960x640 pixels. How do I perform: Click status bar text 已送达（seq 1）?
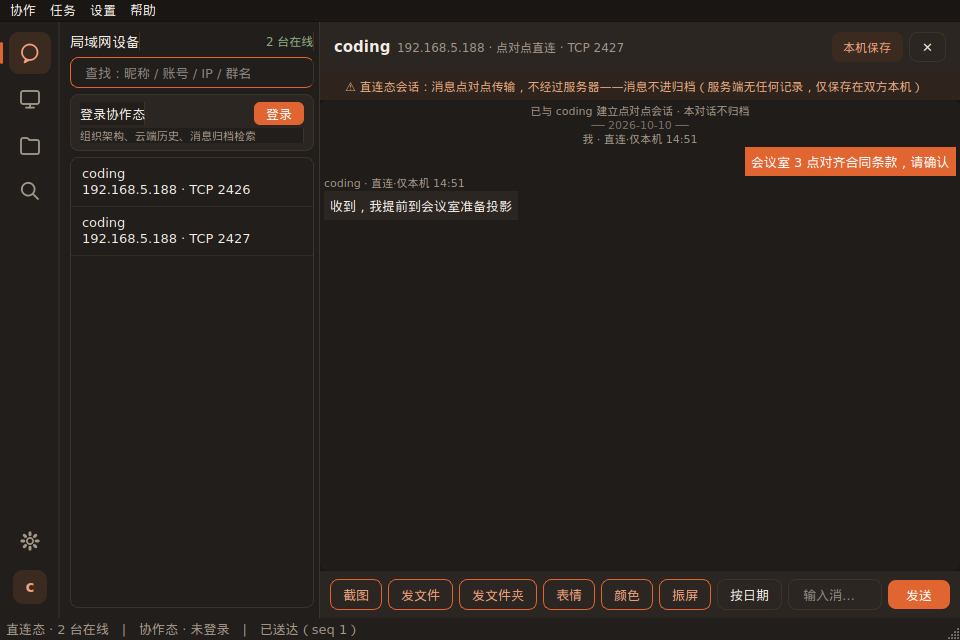[308, 630]
